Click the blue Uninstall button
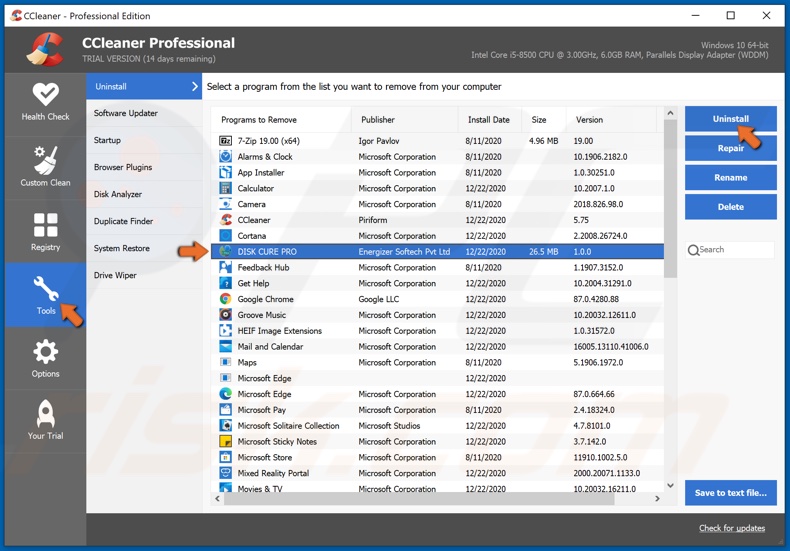This screenshot has height=551, width=790. coord(731,119)
